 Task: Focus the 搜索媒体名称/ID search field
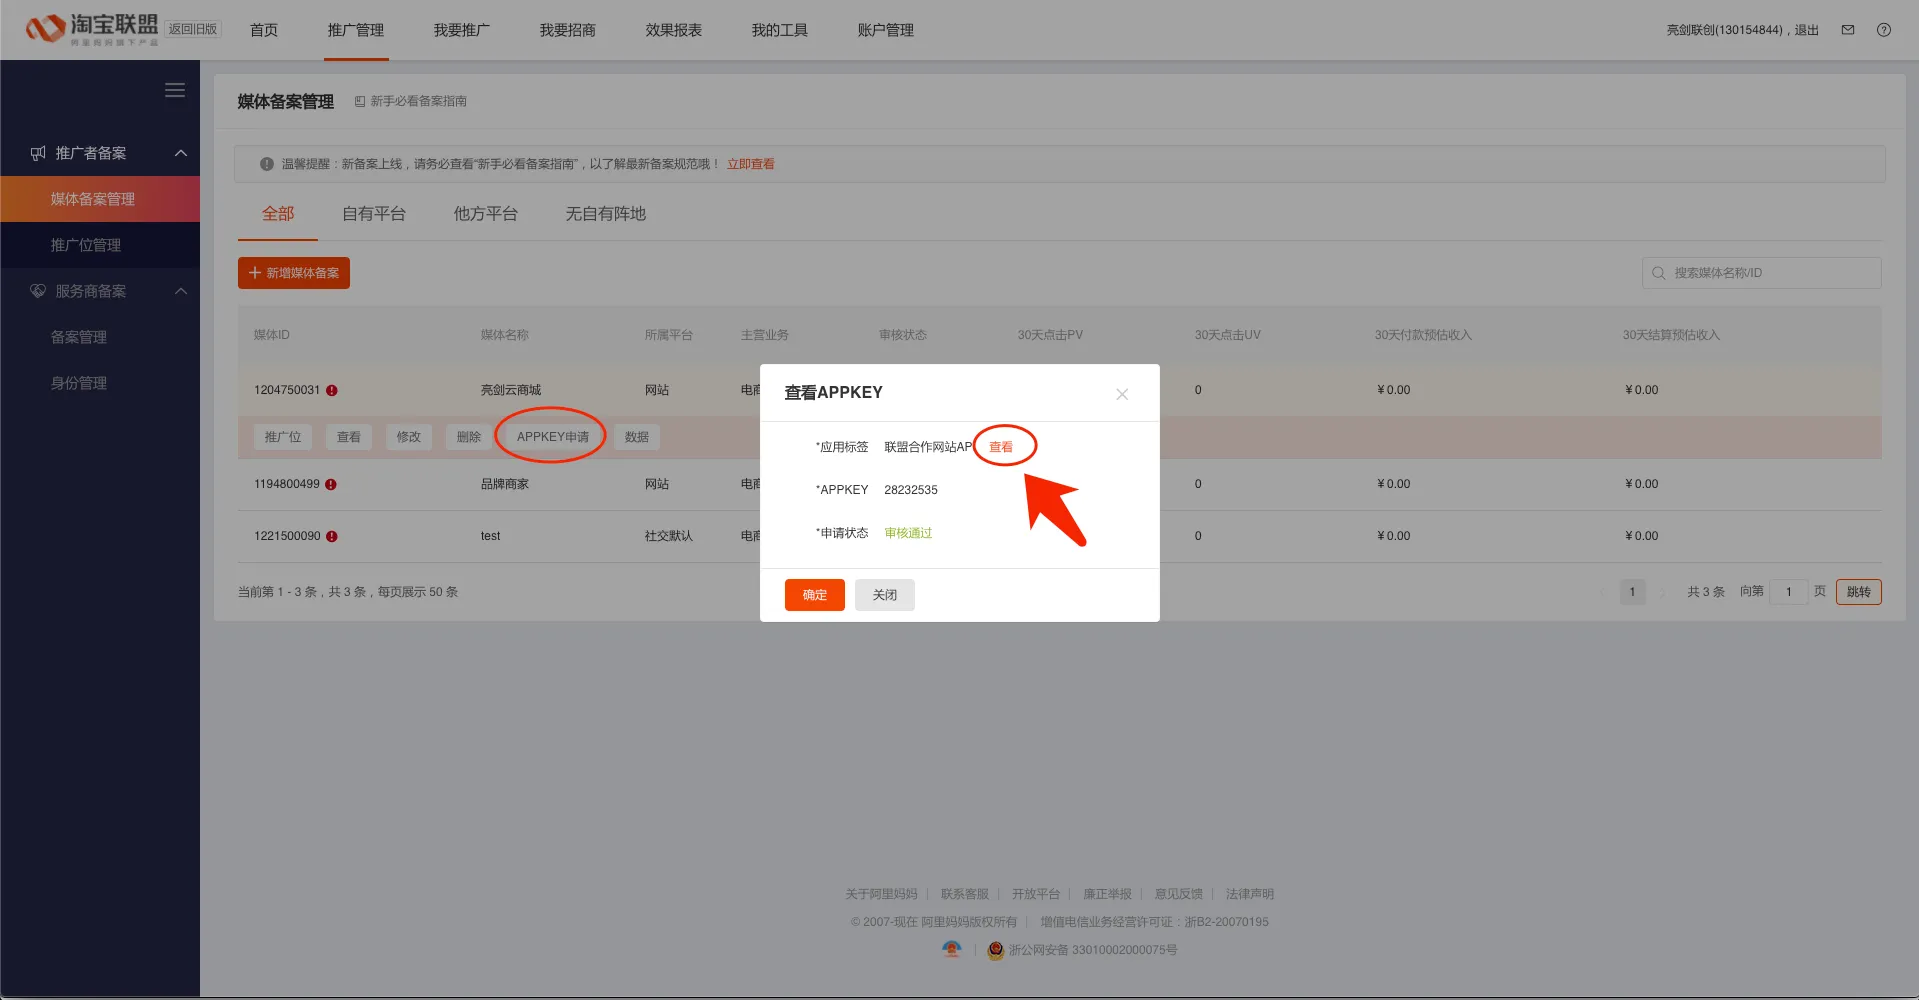click(1762, 273)
